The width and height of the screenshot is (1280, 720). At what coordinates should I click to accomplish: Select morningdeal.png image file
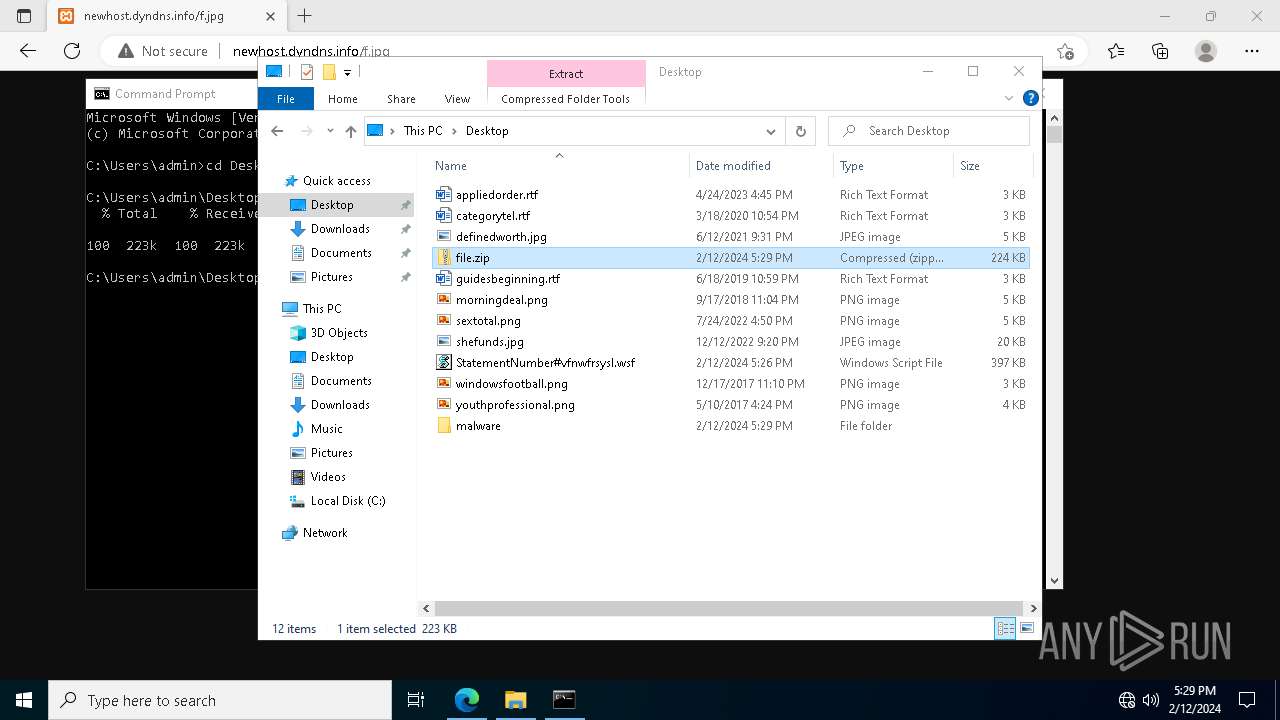coord(501,300)
